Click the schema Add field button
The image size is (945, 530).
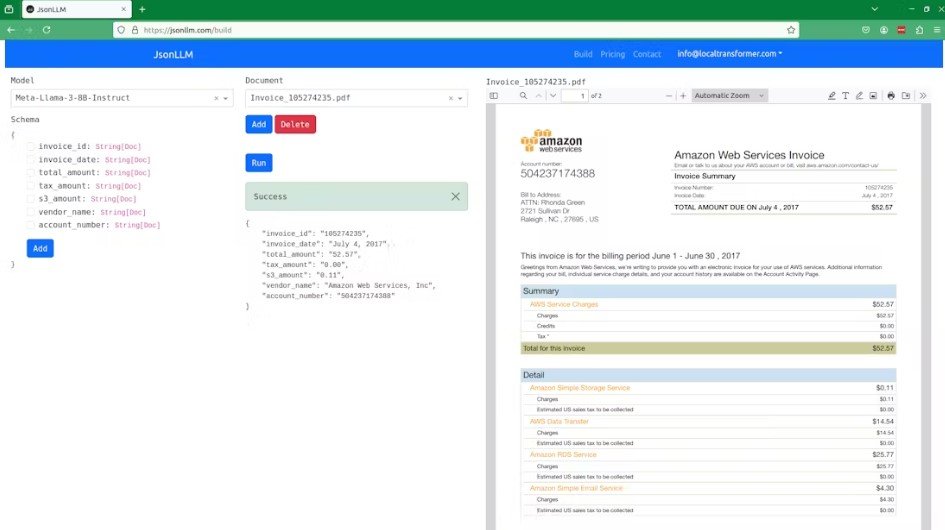(40, 248)
